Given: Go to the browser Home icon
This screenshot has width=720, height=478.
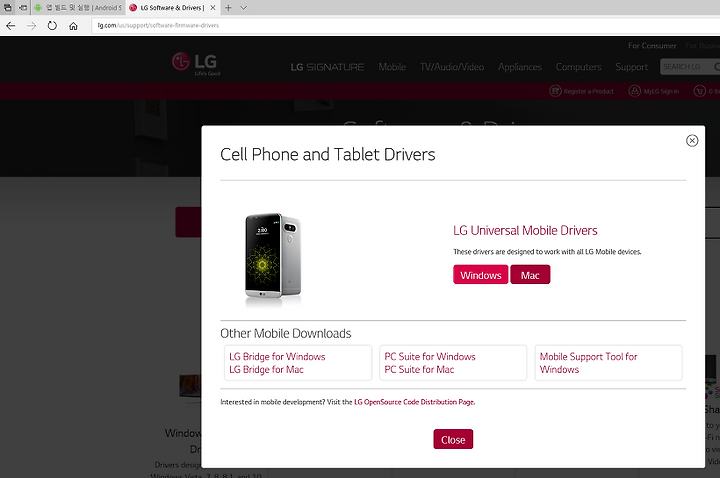Looking at the screenshot, I should coord(73,26).
